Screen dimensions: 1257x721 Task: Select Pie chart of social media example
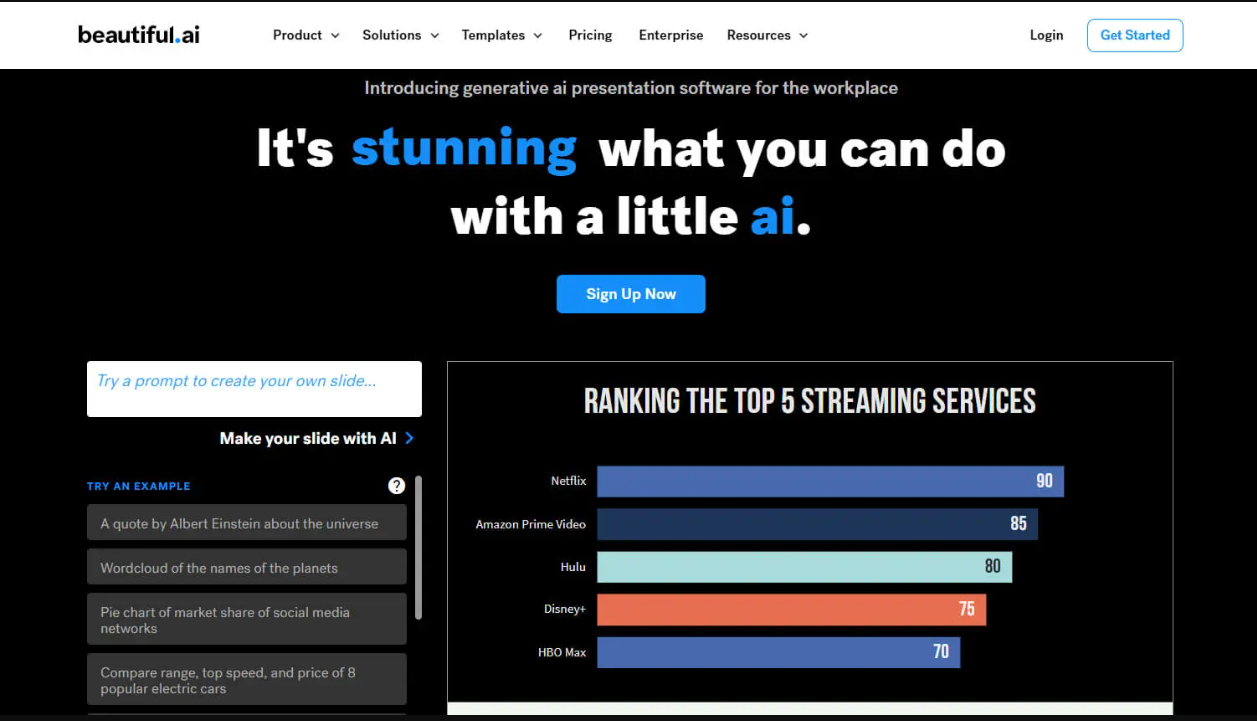247,620
